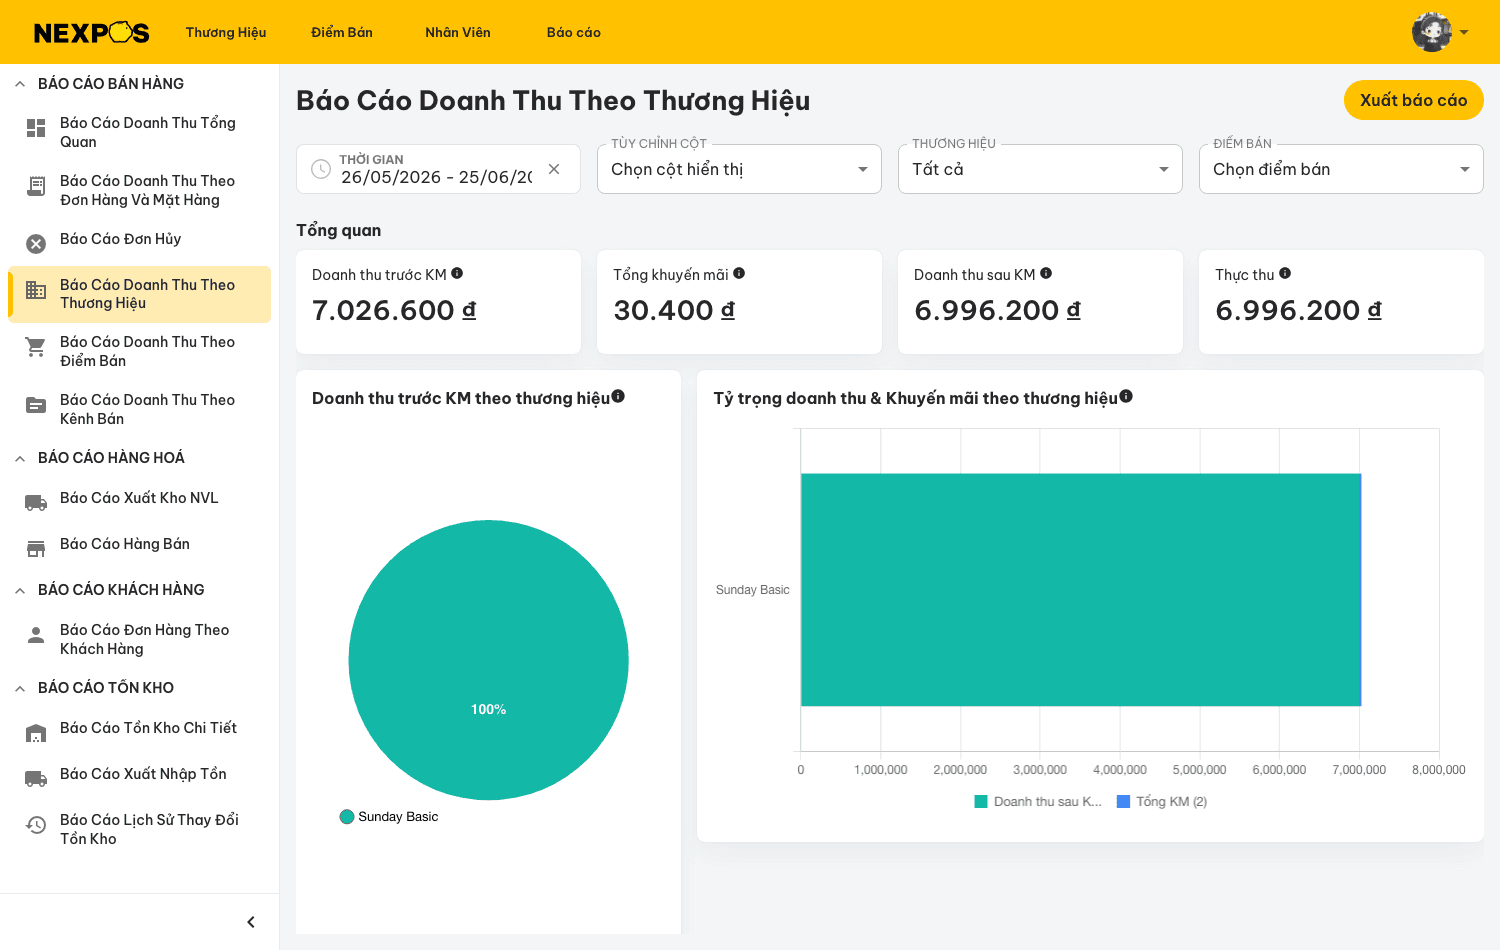The width and height of the screenshot is (1500, 950).
Task: Click info icon beside Tỷ trọng doanh thu title
Action: [1126, 396]
